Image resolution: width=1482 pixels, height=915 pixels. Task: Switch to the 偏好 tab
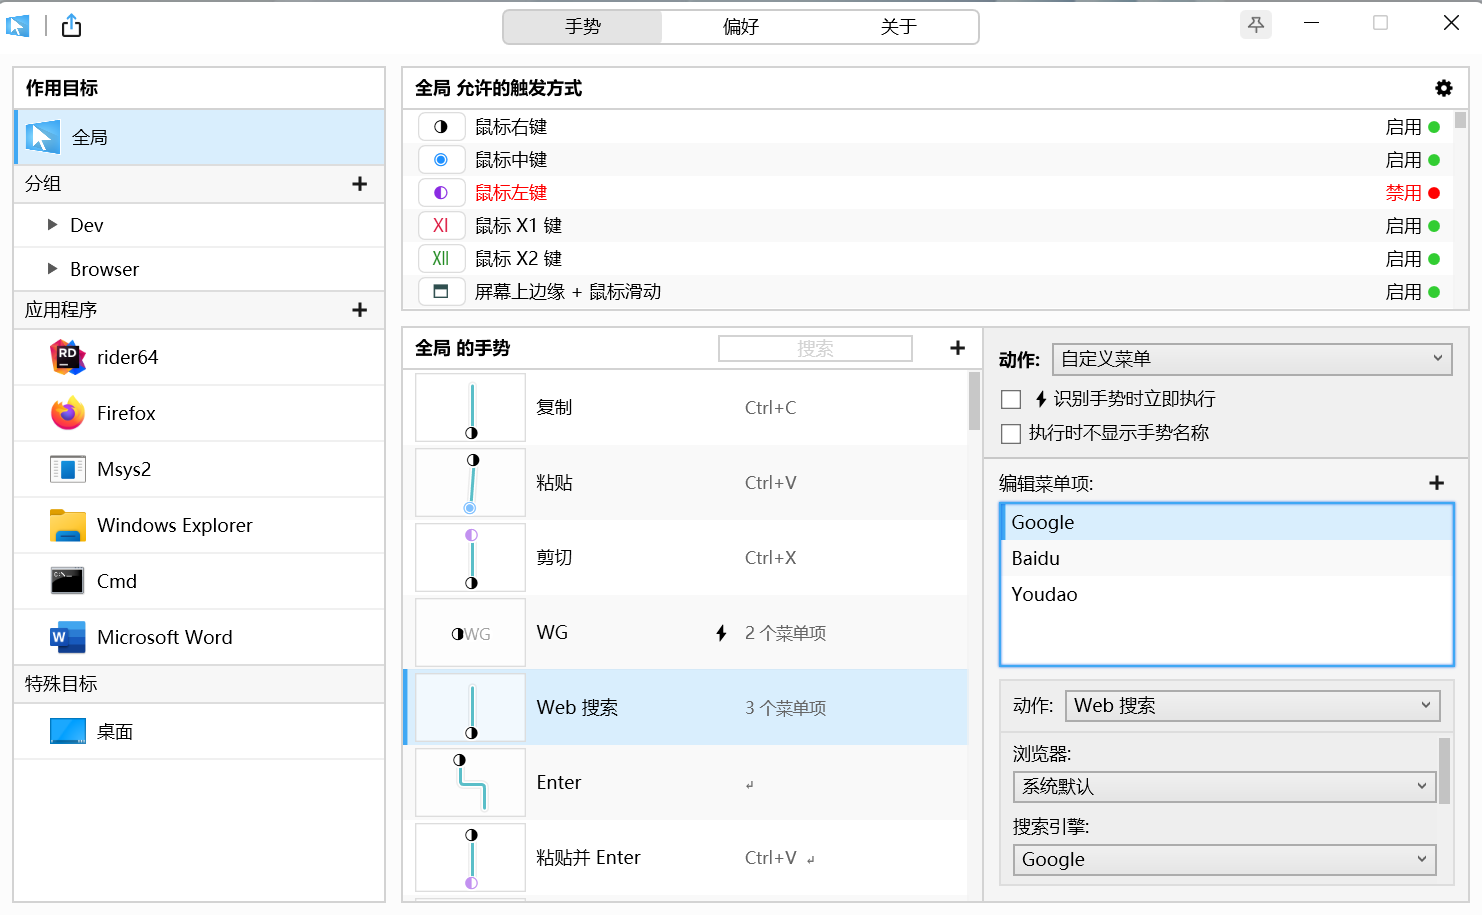click(741, 27)
